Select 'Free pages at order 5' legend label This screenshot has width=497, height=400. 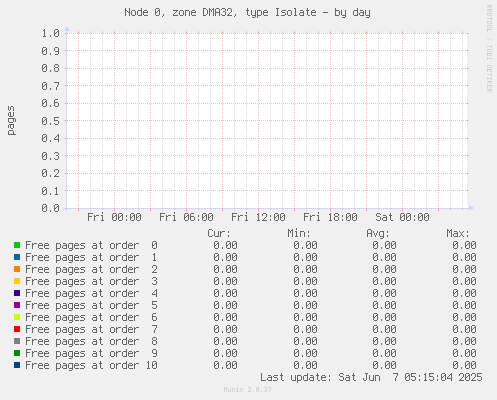(91, 306)
